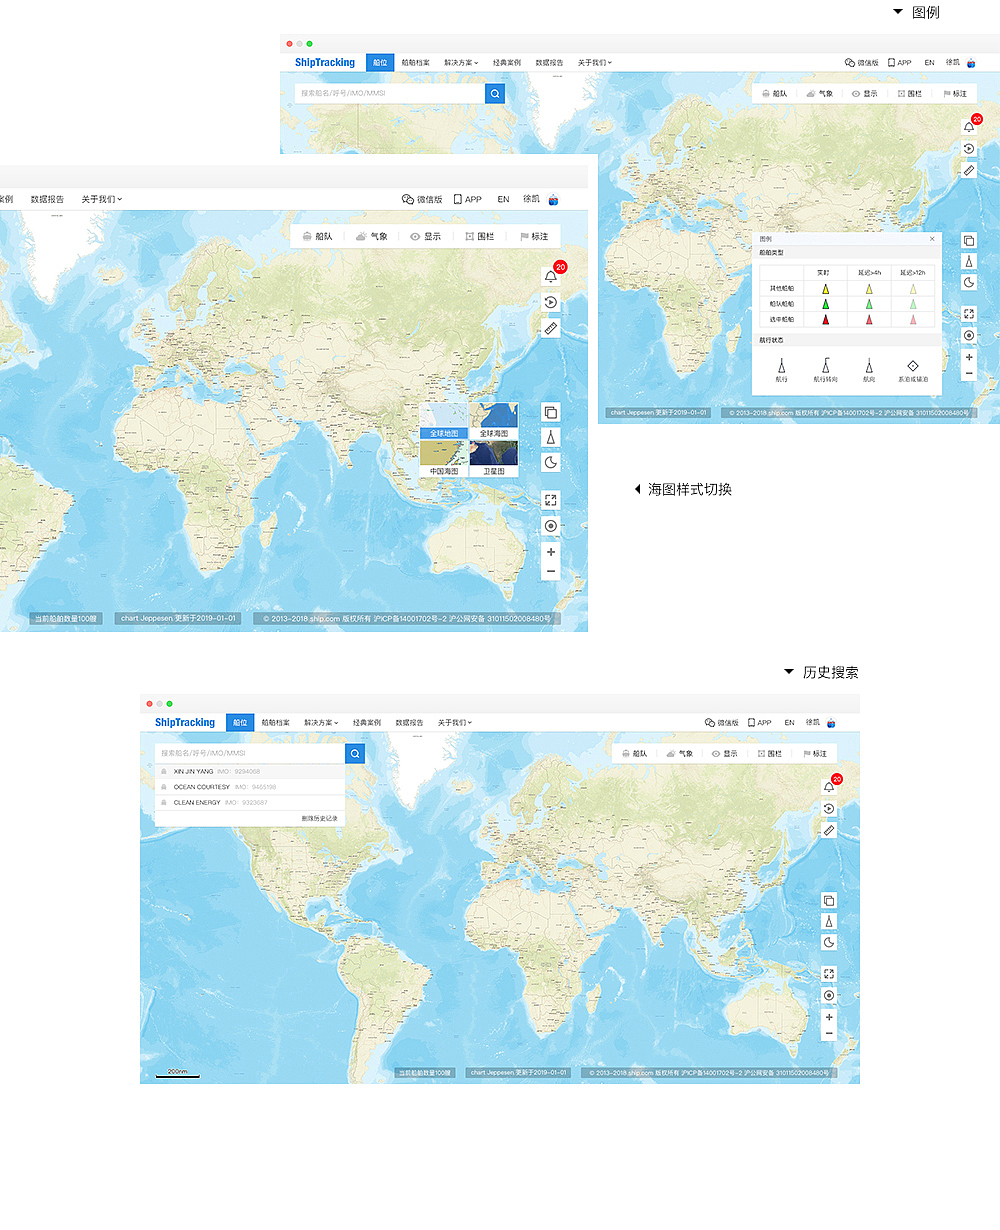Click ShipTracking logo in legend window
The image size is (1000, 1230).
click(x=325, y=62)
